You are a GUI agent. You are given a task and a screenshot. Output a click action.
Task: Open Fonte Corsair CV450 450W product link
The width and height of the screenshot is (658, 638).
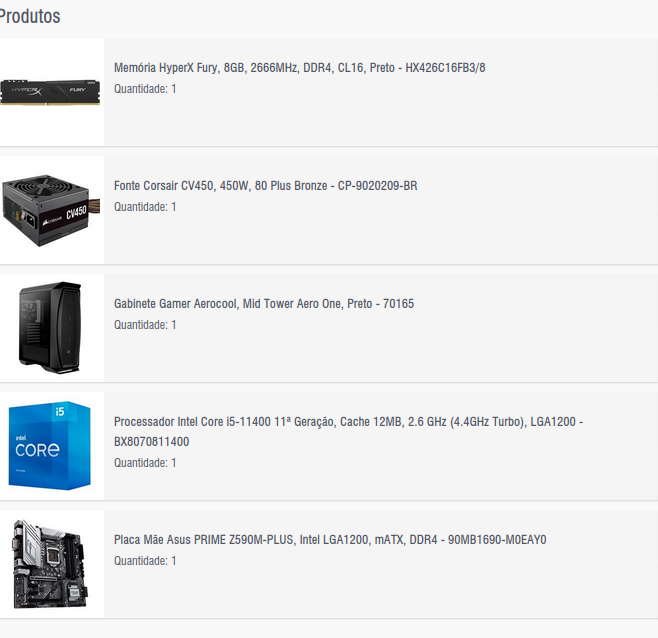pyautogui.click(x=266, y=186)
